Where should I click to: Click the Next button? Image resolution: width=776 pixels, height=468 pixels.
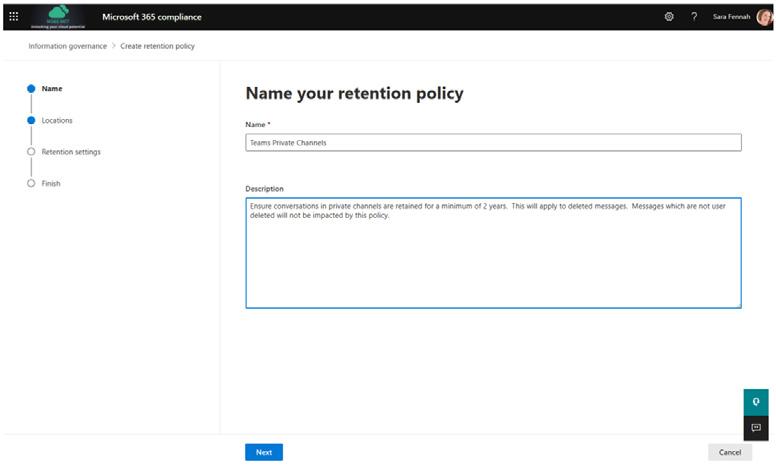(264, 452)
